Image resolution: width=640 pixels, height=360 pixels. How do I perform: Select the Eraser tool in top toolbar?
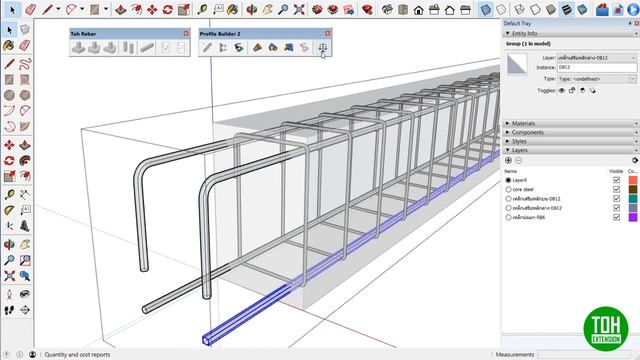tap(31, 9)
